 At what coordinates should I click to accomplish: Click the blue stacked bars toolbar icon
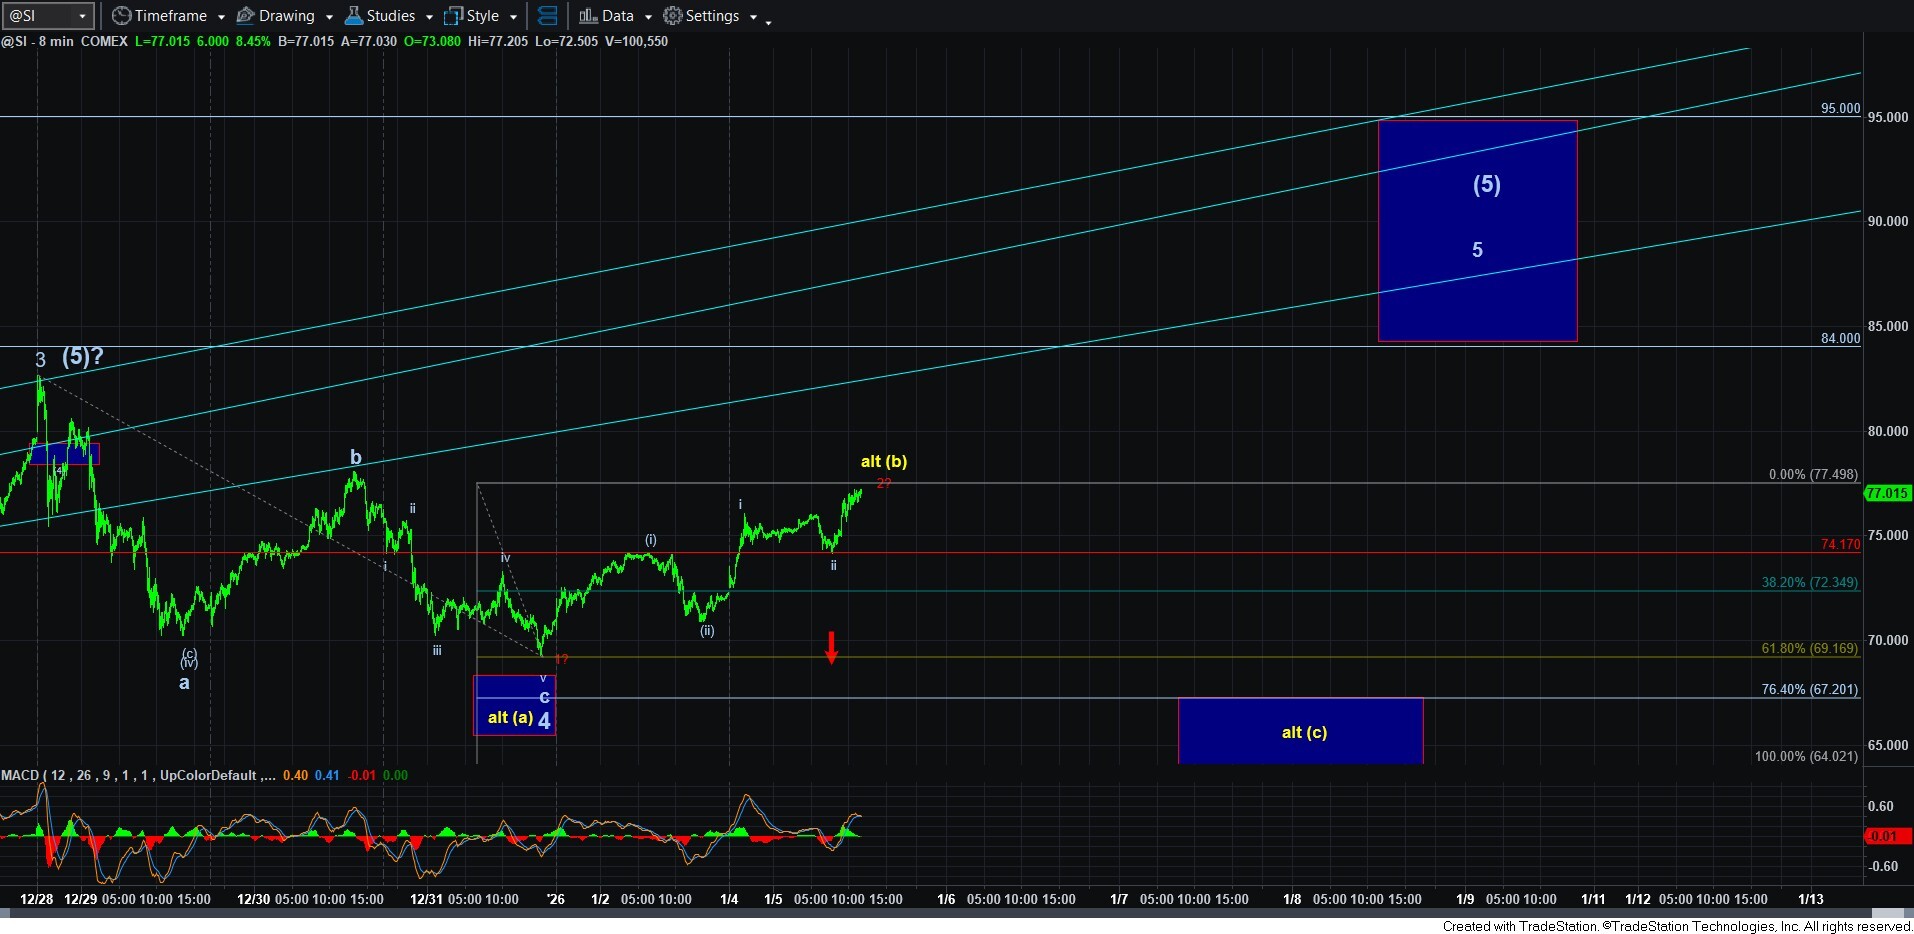547,16
